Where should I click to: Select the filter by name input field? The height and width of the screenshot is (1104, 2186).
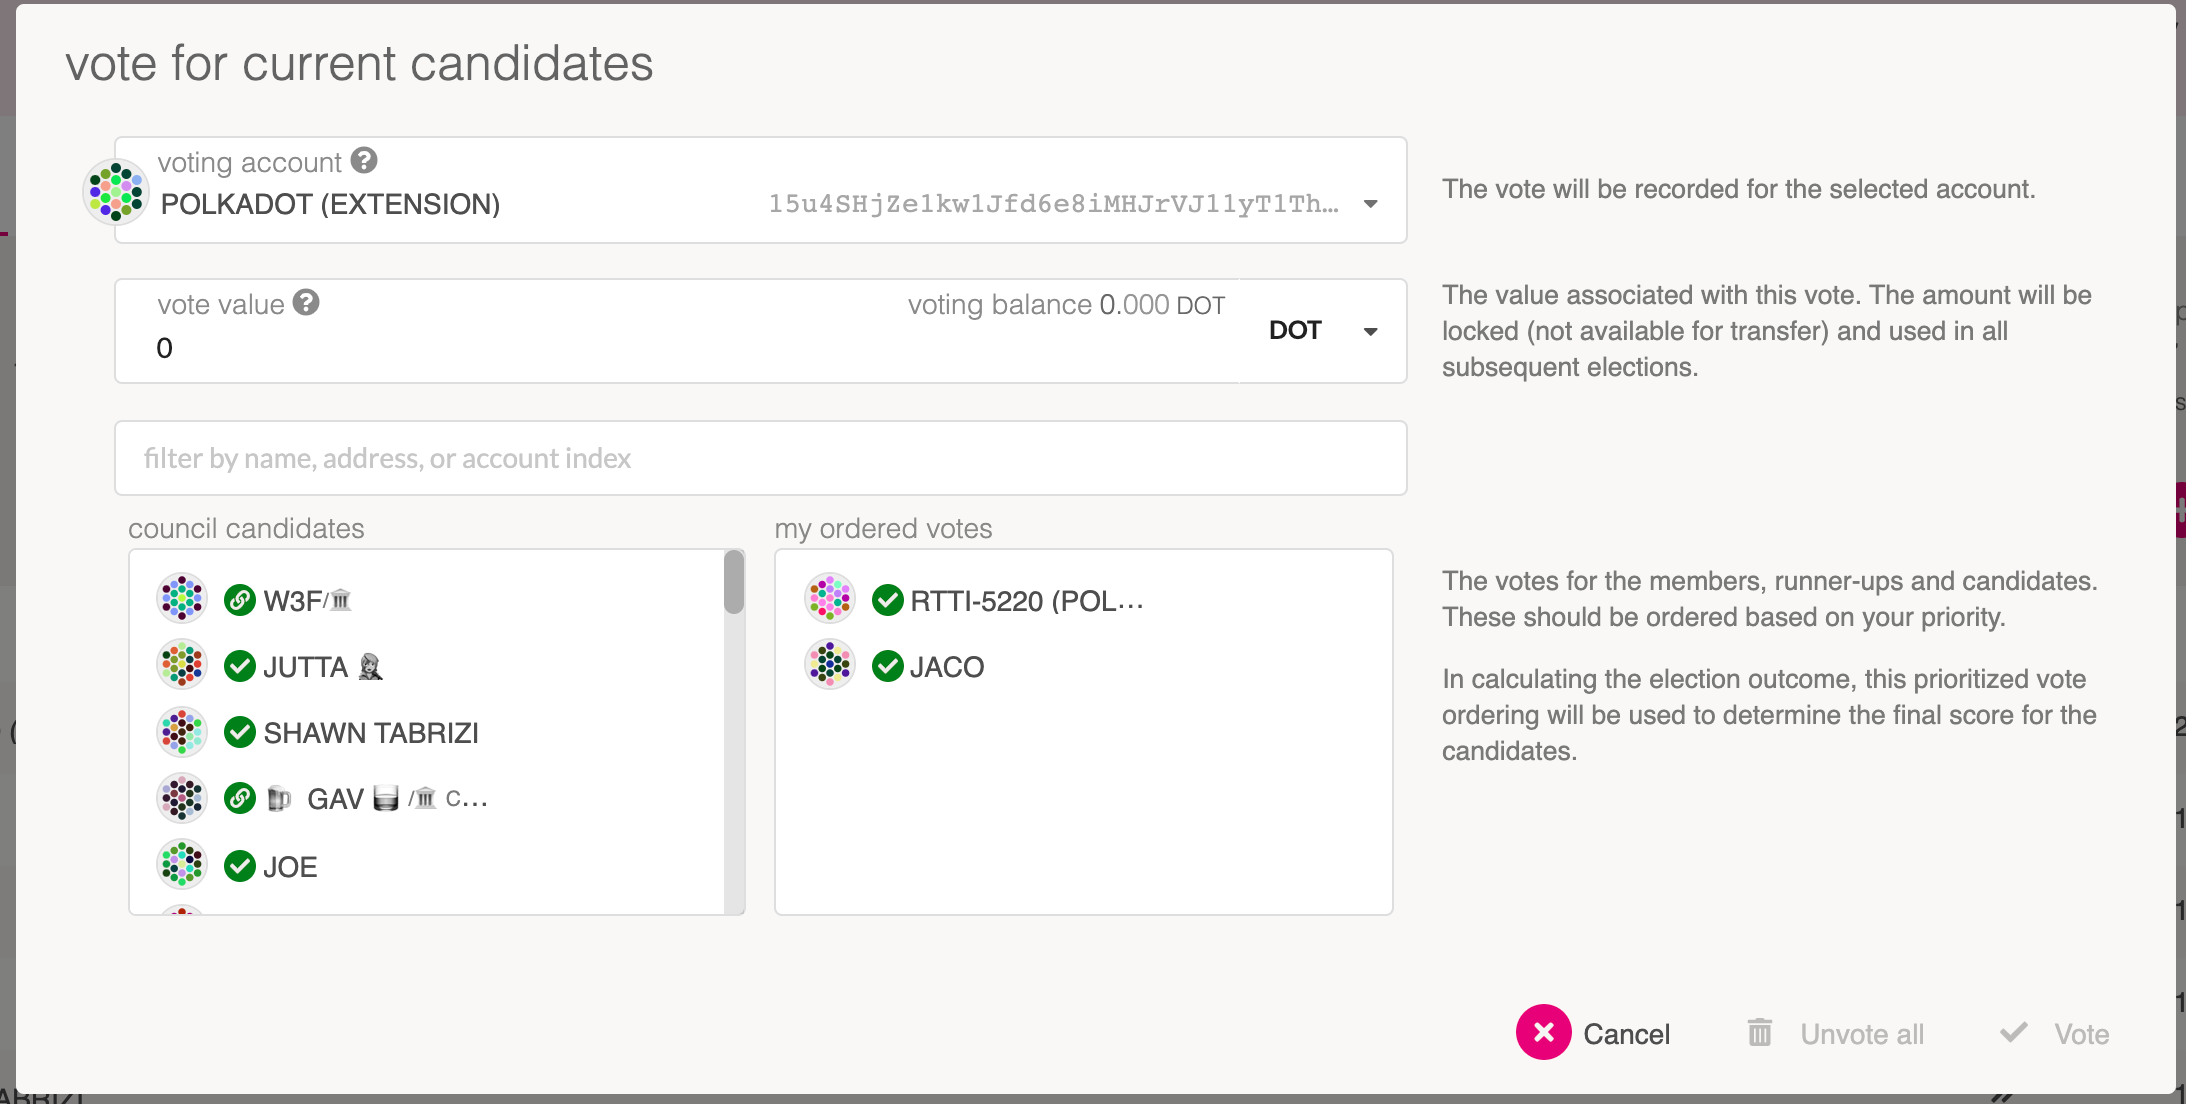(x=760, y=456)
